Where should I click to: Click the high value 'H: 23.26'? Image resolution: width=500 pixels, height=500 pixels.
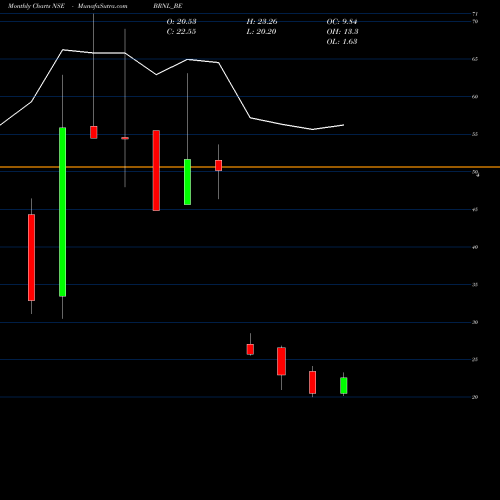point(262,22)
